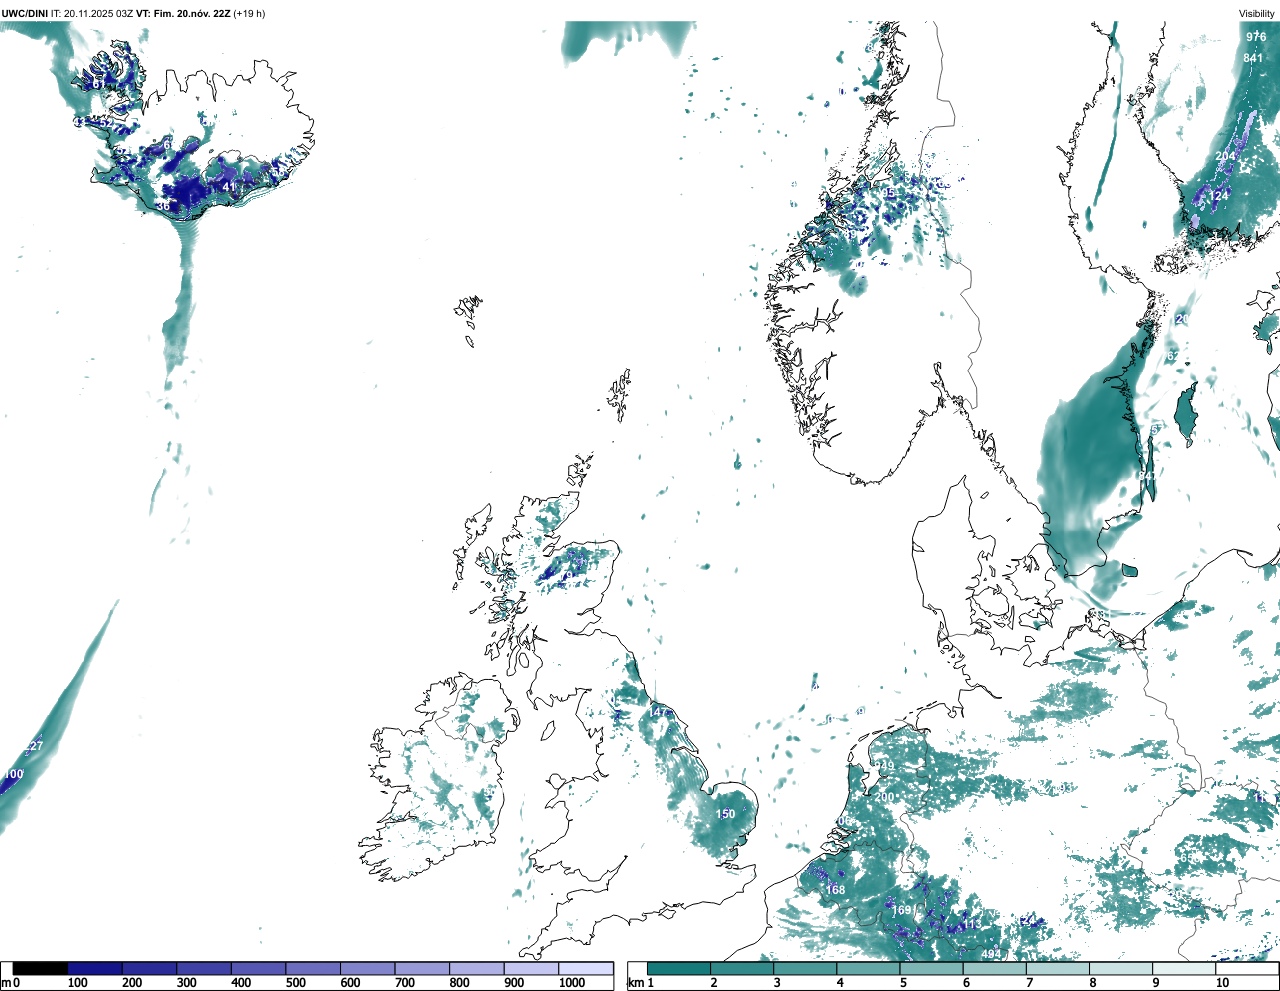1280x991 pixels.
Task: Click the 169 value near the Ardennes
Action: [x=902, y=910]
